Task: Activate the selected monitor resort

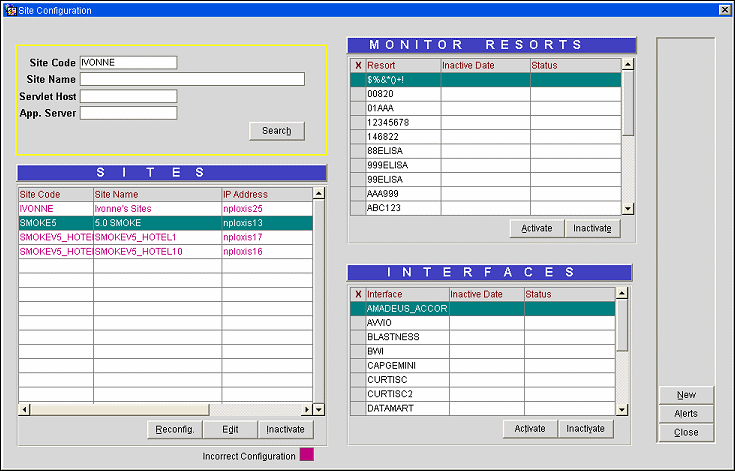Action: click(x=537, y=228)
